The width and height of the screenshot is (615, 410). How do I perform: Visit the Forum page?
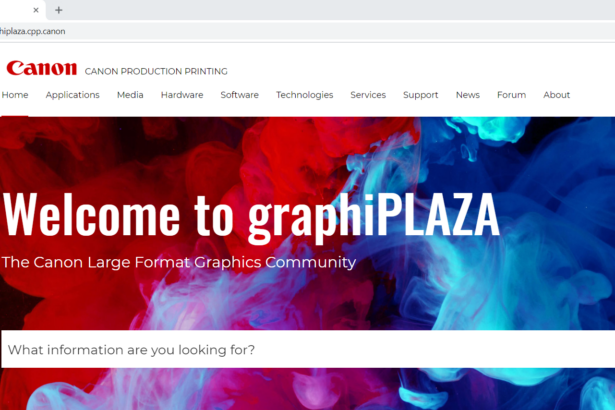(511, 95)
